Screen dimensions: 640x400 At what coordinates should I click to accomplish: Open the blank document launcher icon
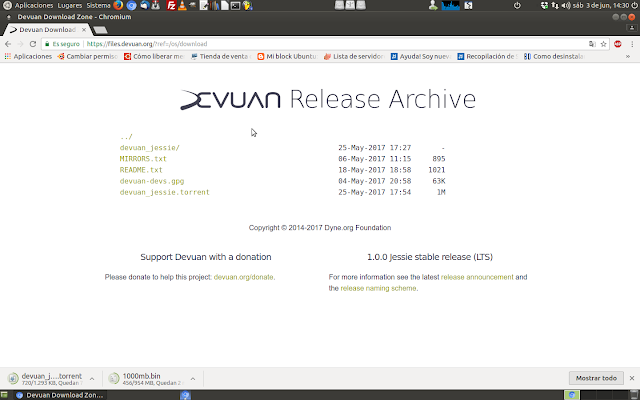tap(225, 5)
